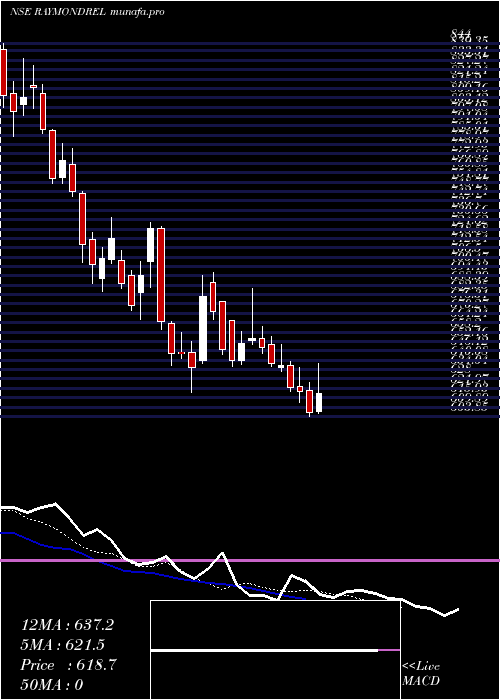Select the 12MA : 637.2 value

(67, 625)
